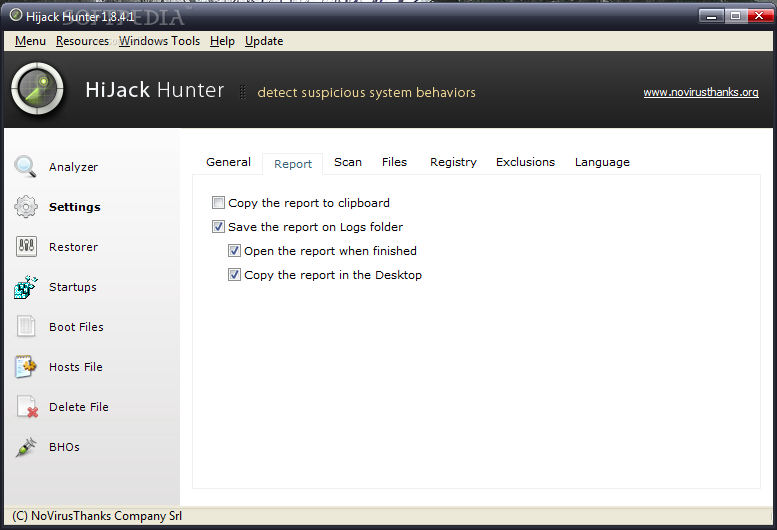Image resolution: width=777 pixels, height=530 pixels.
Task: Click the 'detect suspicious system behaviors' tagline
Action: pos(367,93)
